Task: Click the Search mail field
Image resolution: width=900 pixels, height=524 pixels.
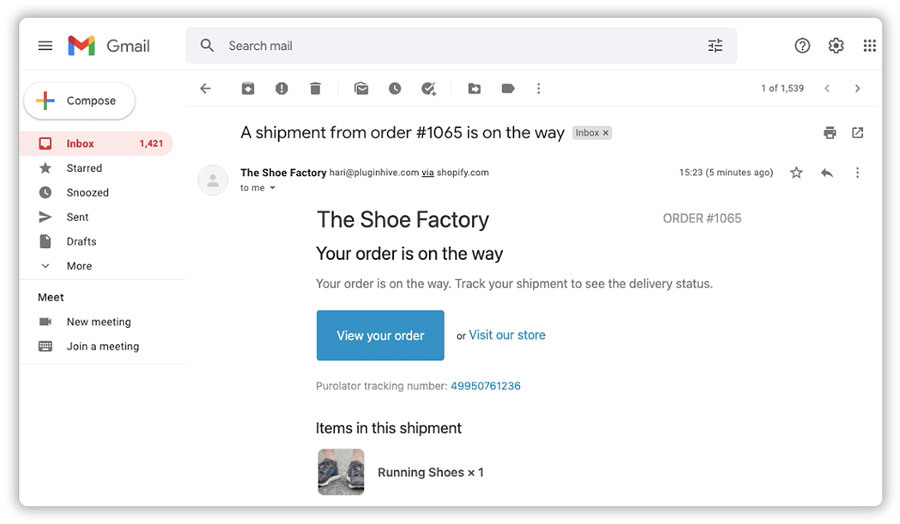Action: (461, 46)
